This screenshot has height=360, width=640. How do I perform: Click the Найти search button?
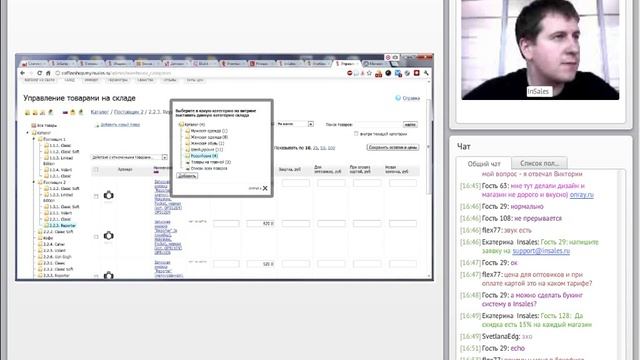[410, 124]
